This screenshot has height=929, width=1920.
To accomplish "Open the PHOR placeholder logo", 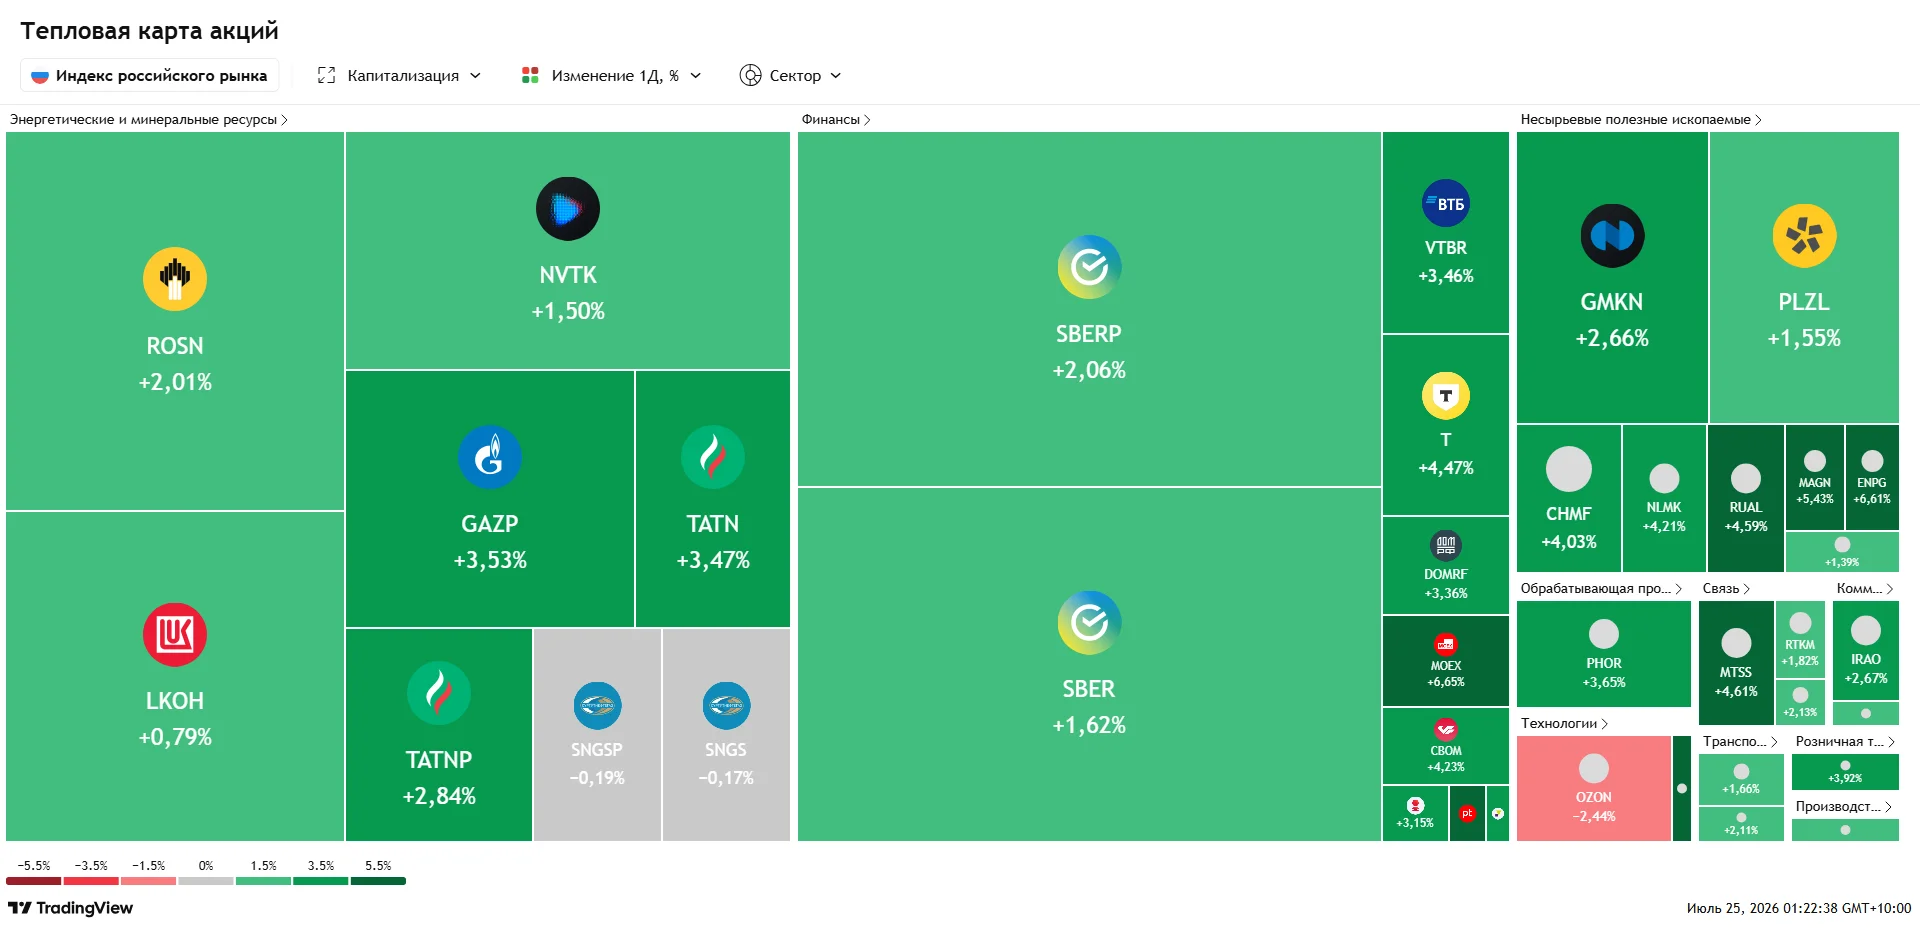I will point(1604,634).
